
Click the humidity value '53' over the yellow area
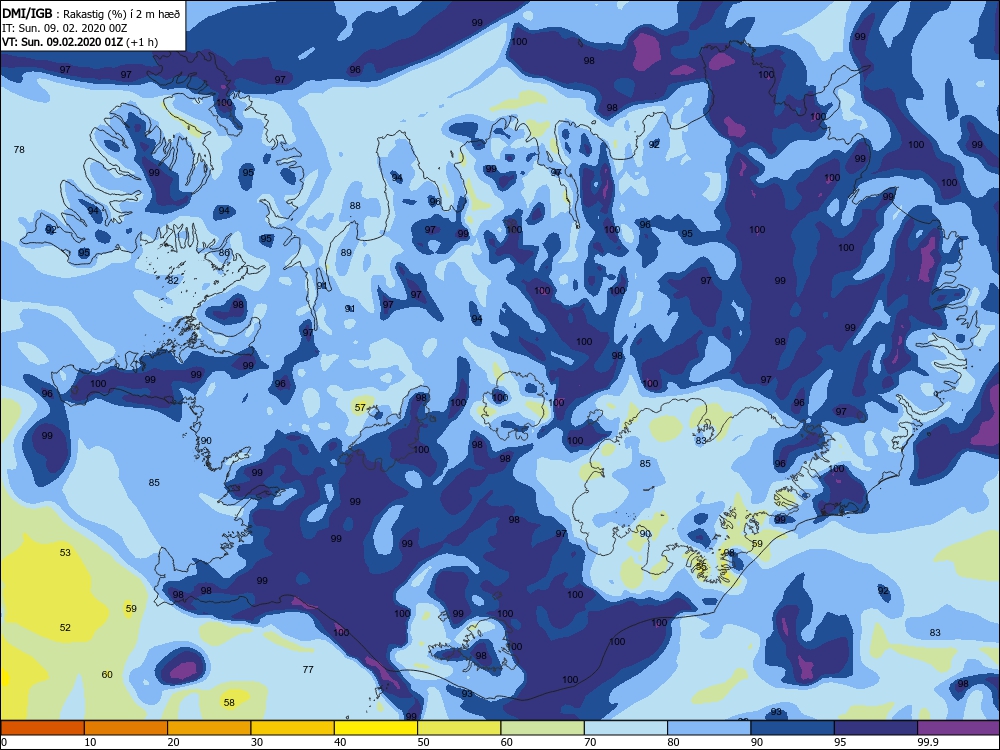(x=65, y=552)
